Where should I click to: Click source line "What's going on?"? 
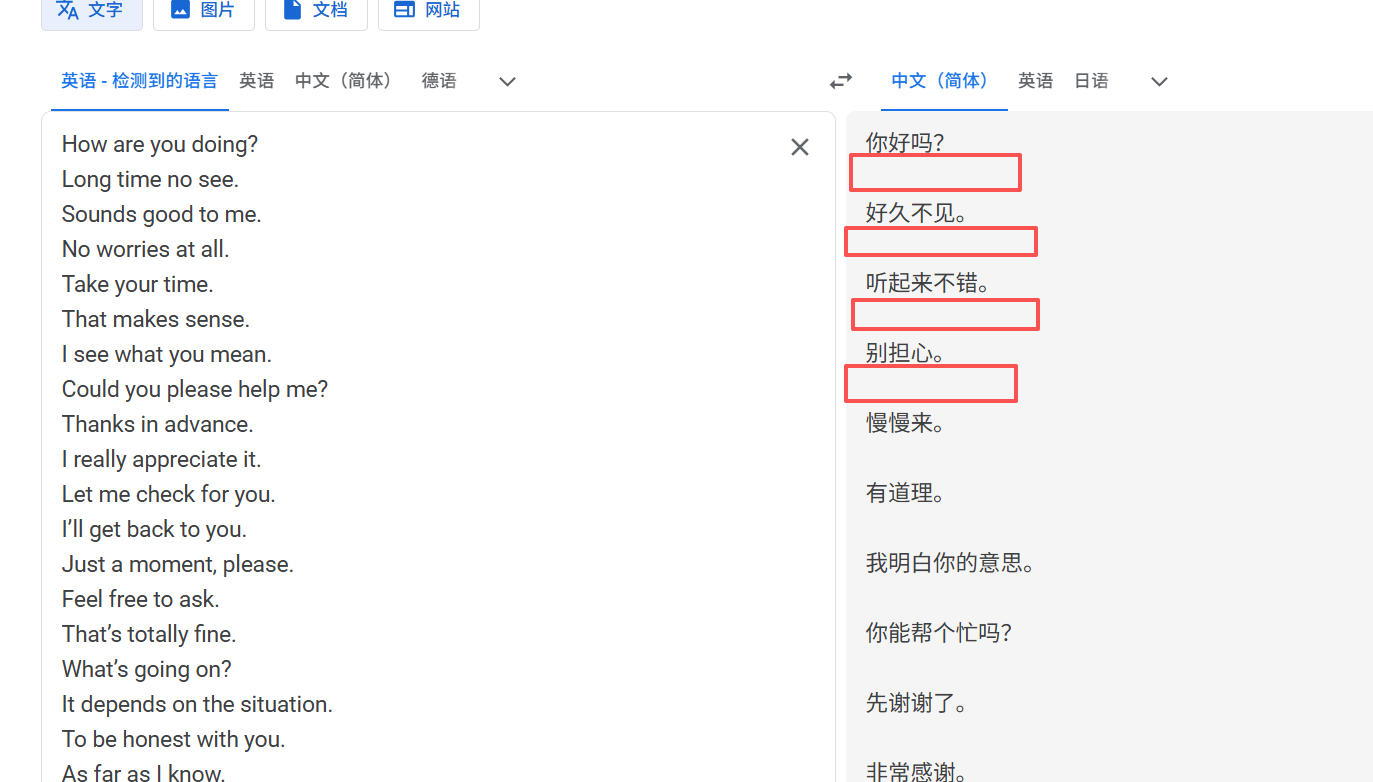coord(147,669)
